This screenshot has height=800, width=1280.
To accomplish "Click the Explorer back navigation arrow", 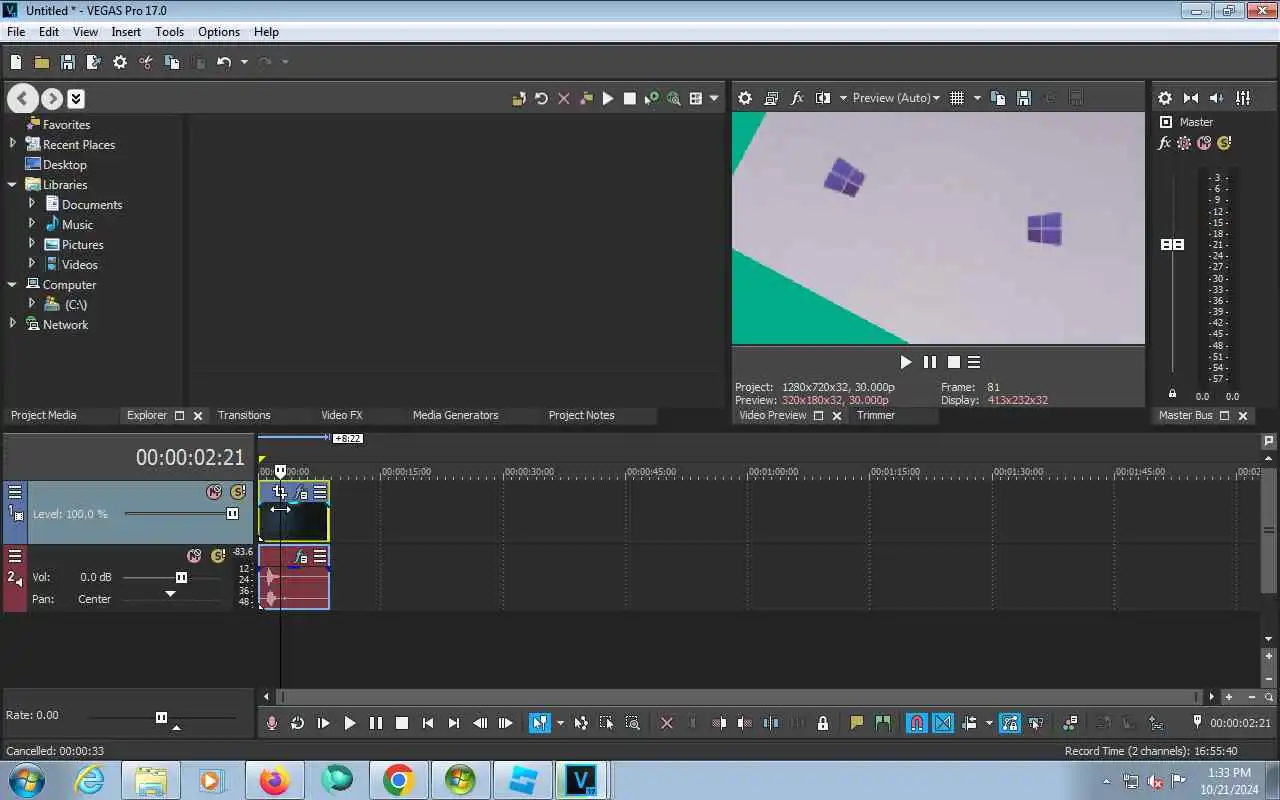I will [23, 98].
